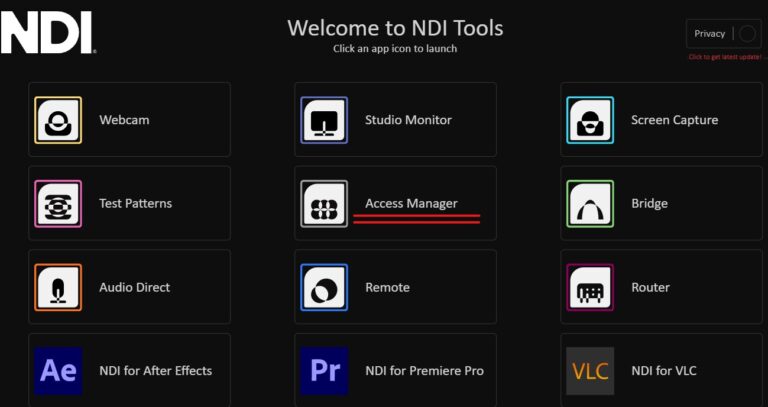Click the After Effects Ae icon
The width and height of the screenshot is (768, 407).
click(x=58, y=371)
